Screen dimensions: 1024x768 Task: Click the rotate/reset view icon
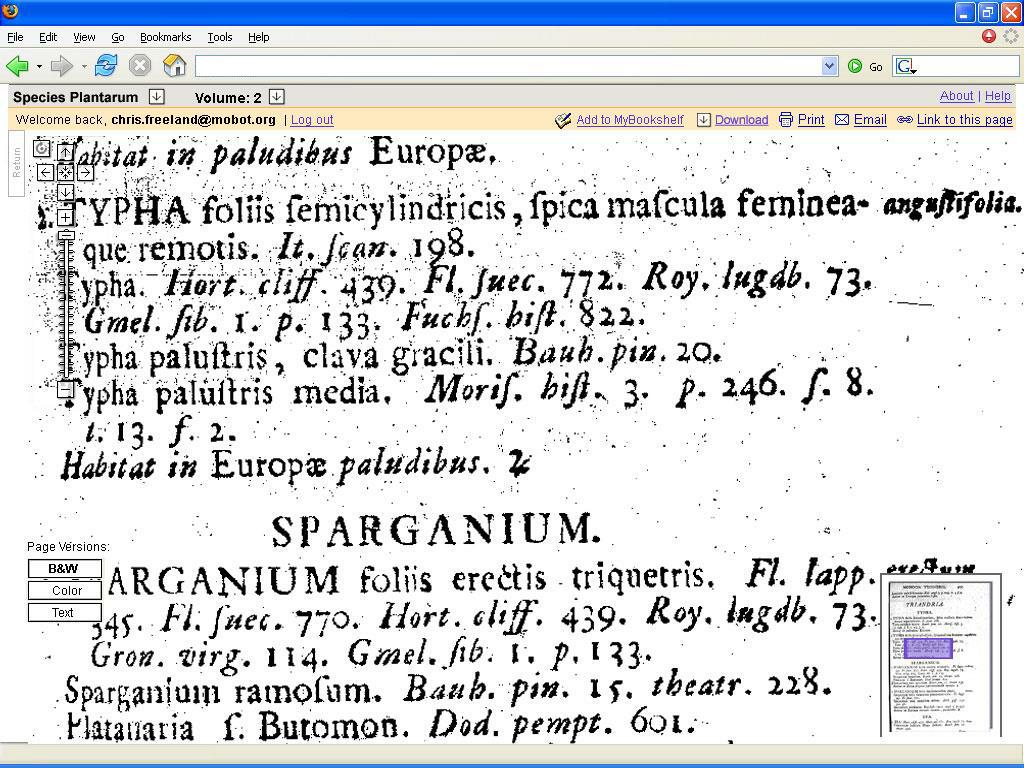tap(41, 149)
